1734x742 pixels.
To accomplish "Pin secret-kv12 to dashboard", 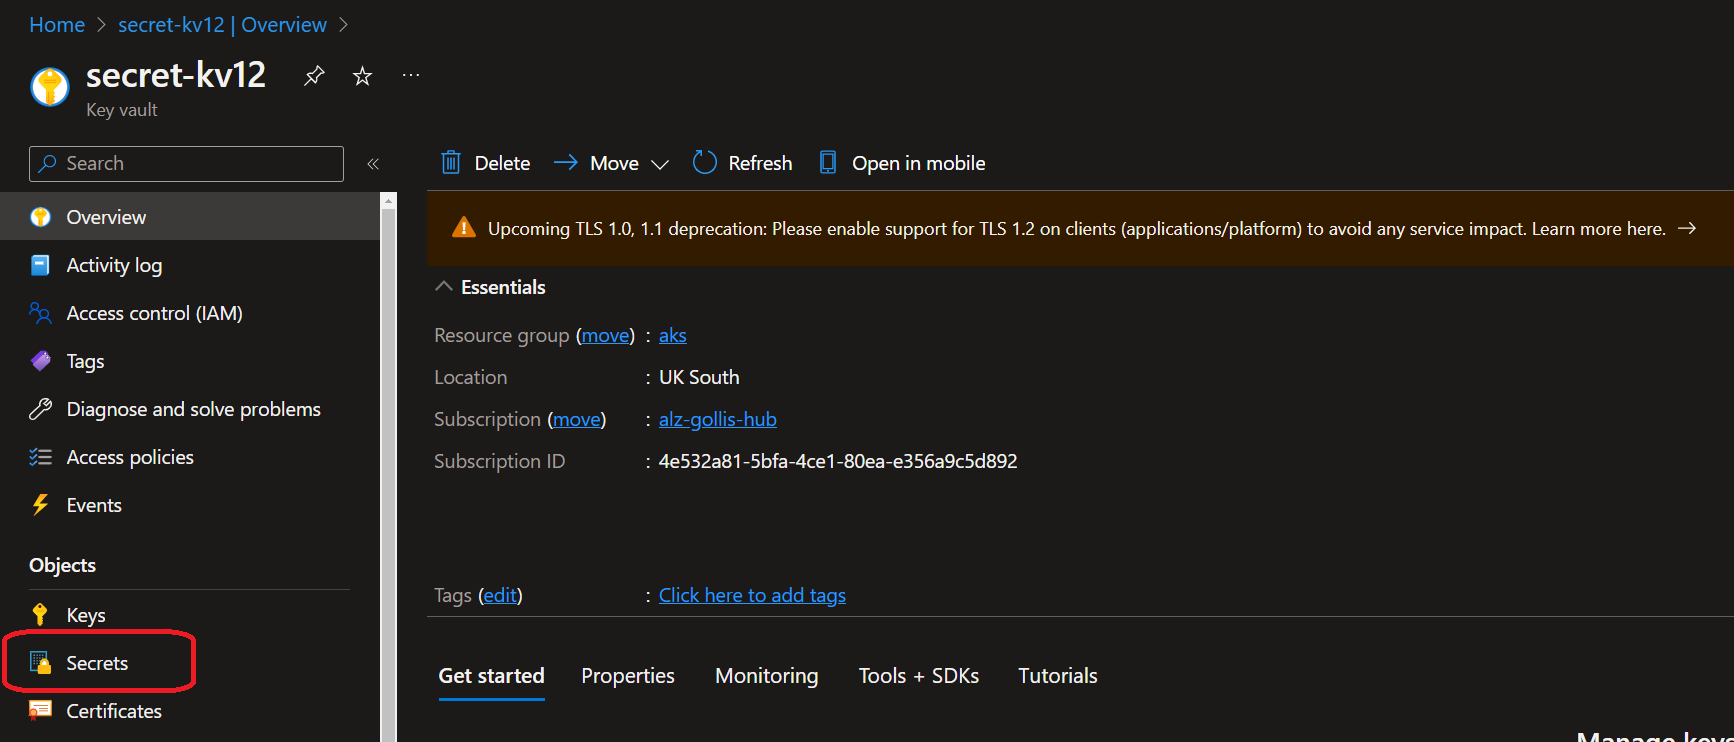I will coord(314,76).
